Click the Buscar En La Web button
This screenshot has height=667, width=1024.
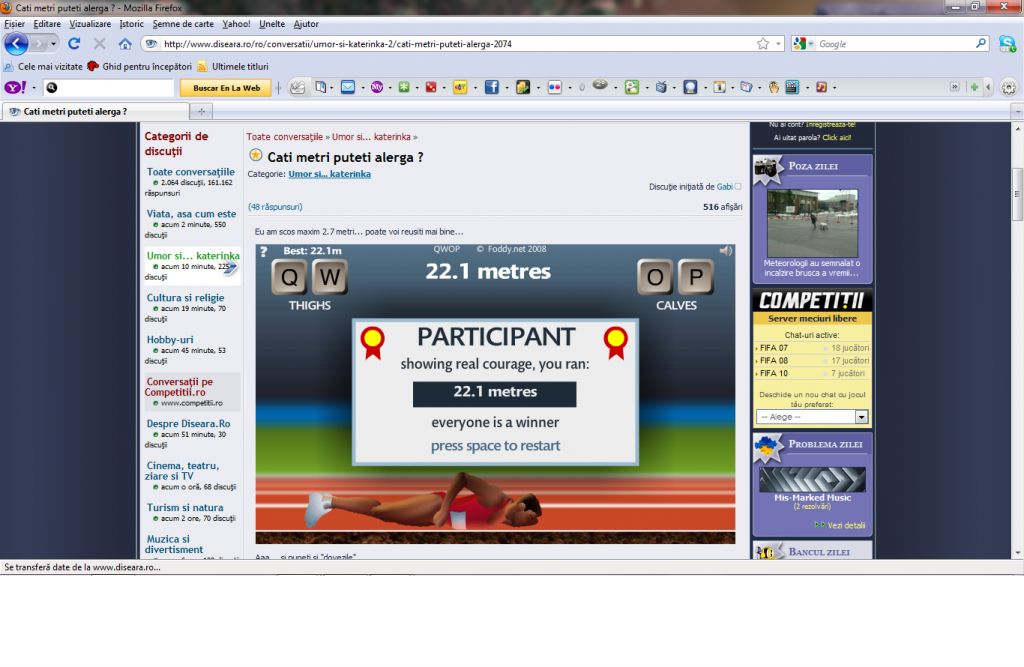point(226,88)
